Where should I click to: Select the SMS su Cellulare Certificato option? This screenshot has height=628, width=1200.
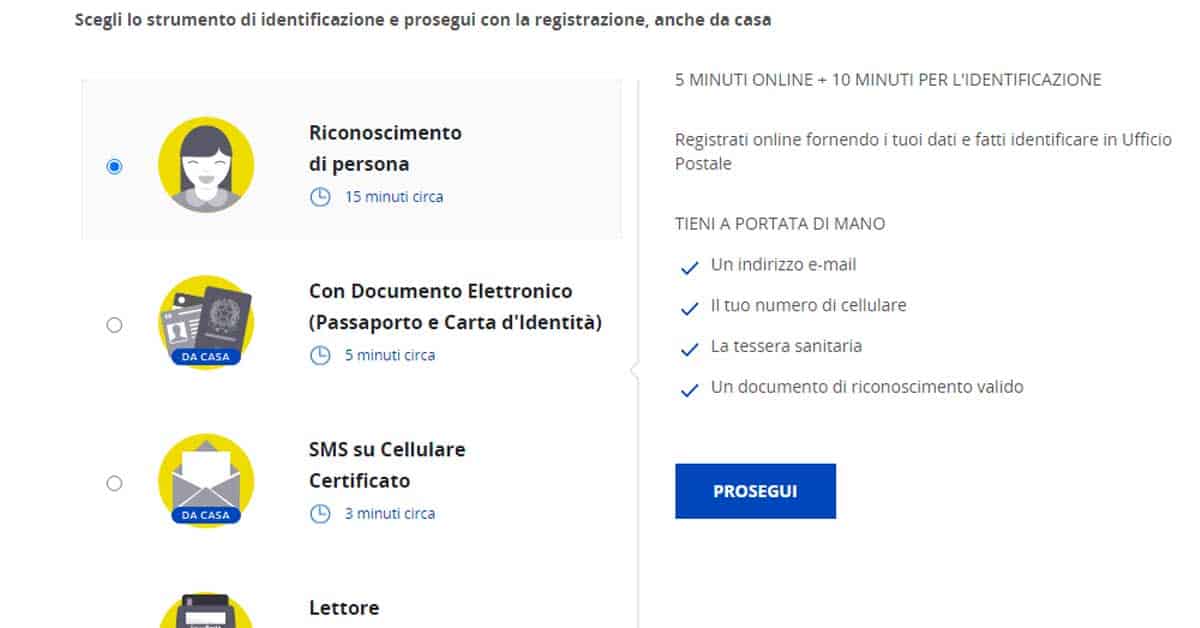(114, 481)
